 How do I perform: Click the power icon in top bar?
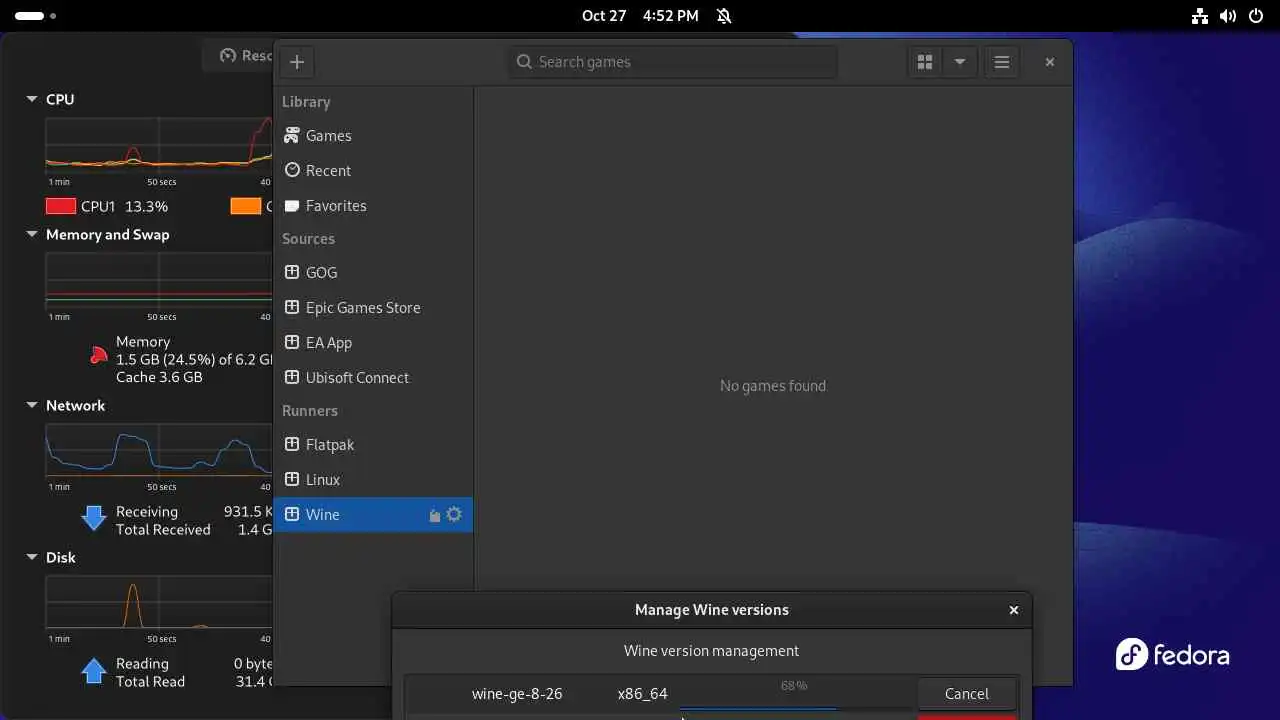1256,16
